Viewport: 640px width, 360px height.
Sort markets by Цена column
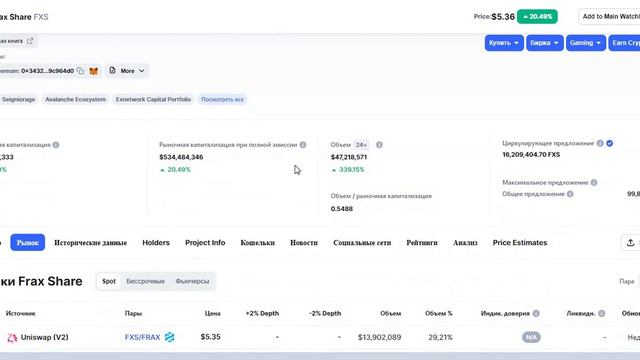coord(213,313)
